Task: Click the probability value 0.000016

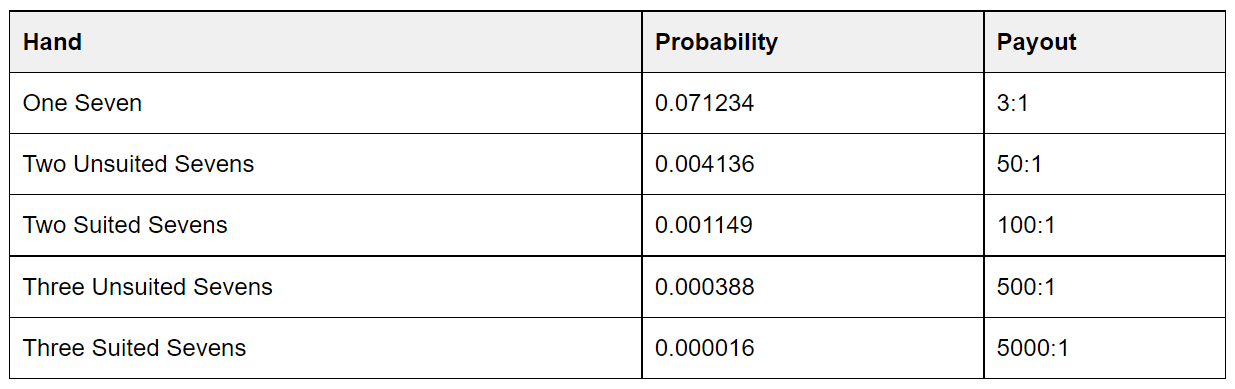Action: point(704,348)
